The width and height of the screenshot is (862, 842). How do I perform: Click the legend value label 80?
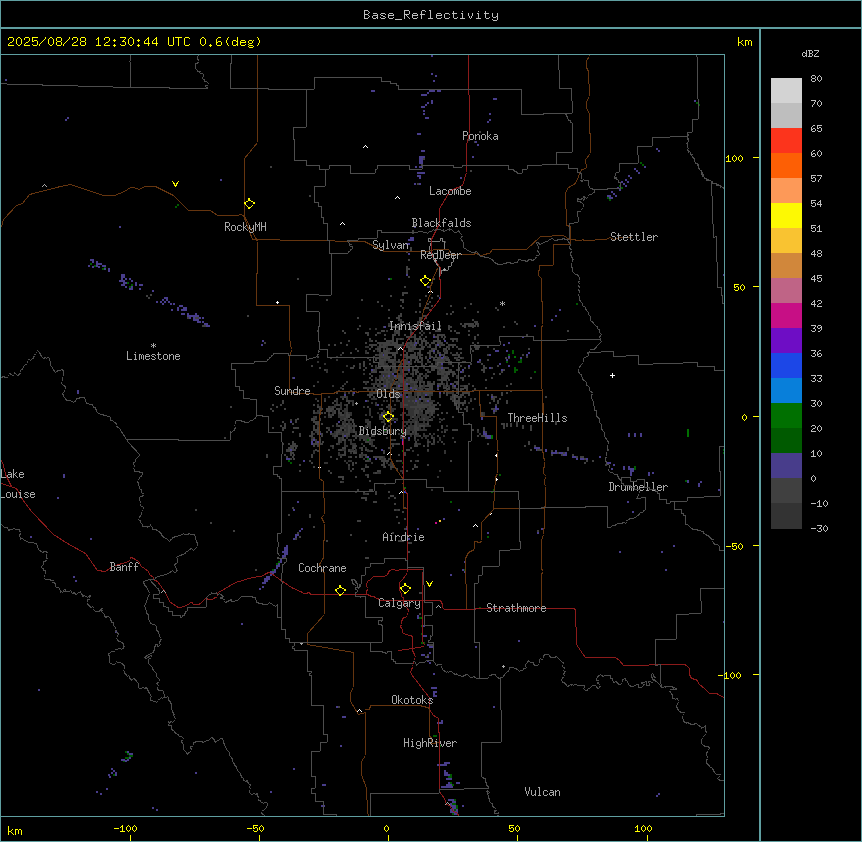[816, 79]
